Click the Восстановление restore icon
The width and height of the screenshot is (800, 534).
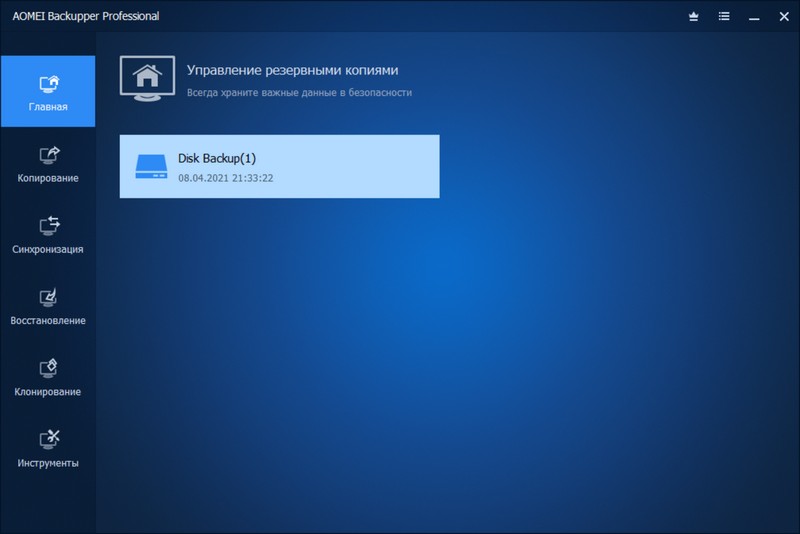pyautogui.click(x=48, y=297)
